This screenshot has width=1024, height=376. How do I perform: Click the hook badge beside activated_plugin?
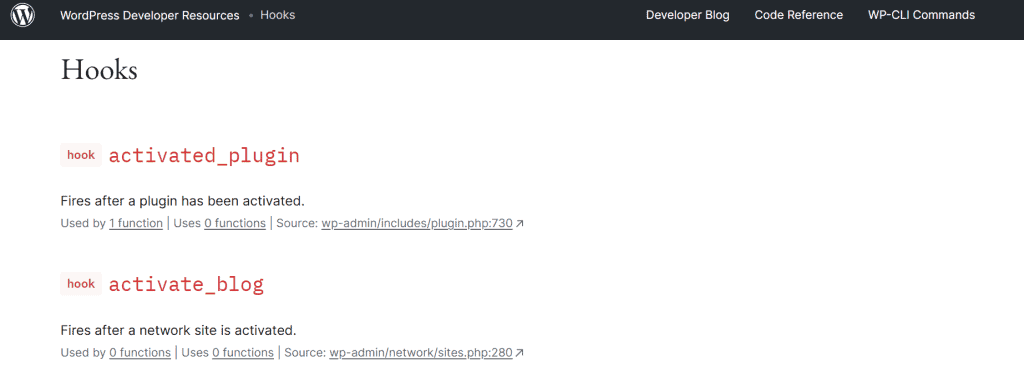coord(81,155)
